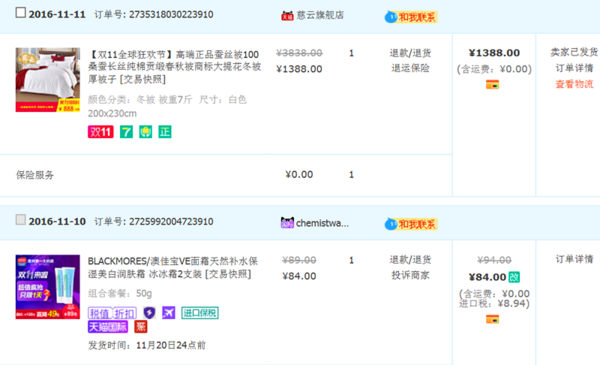This screenshot has width=600, height=365.
Task: Open 订单详情 for the silk quilt order
Action: tap(574, 68)
